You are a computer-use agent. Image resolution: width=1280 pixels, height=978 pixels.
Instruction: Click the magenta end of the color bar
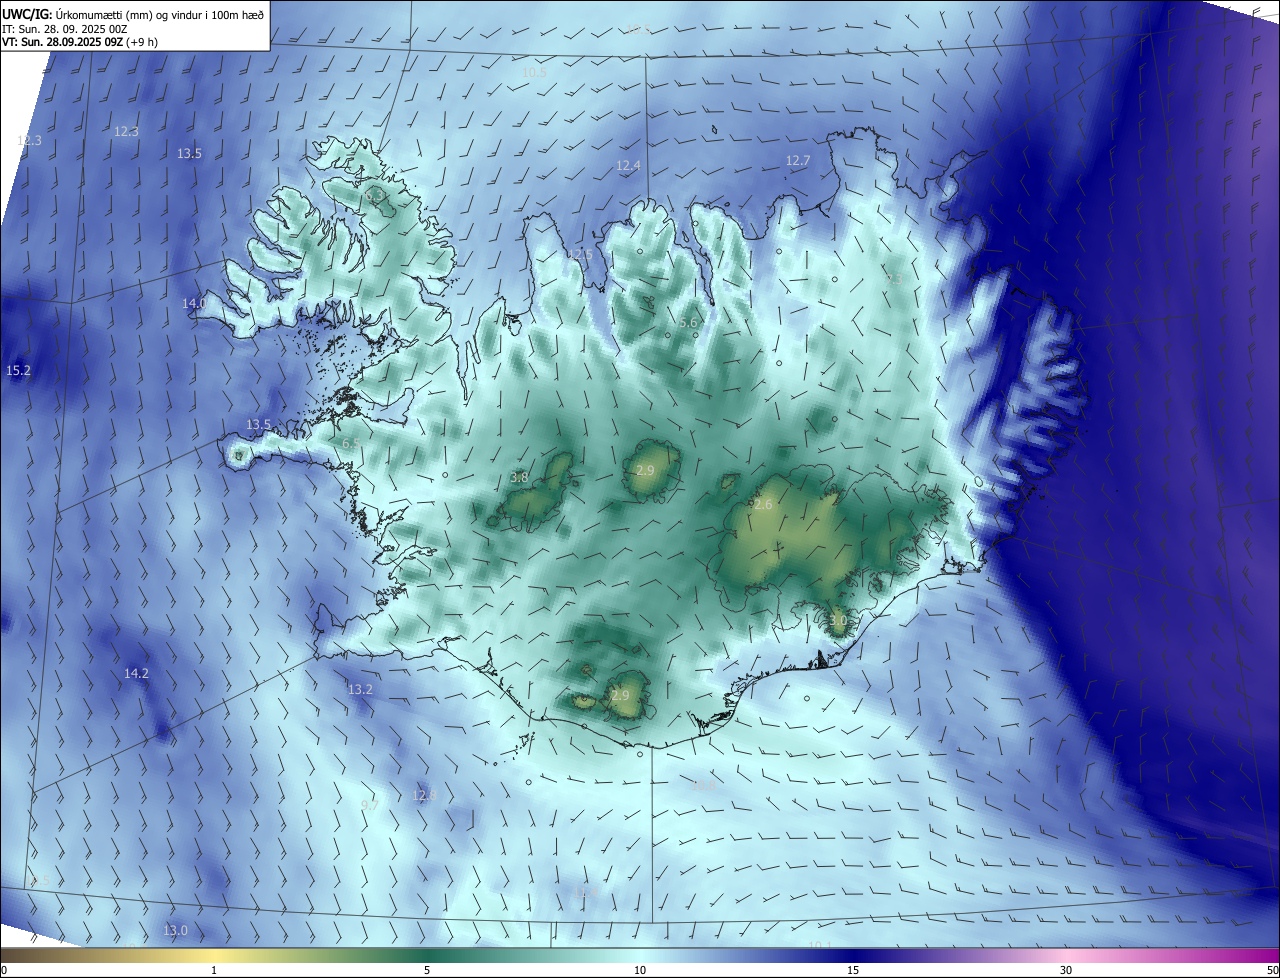(x=1265, y=955)
